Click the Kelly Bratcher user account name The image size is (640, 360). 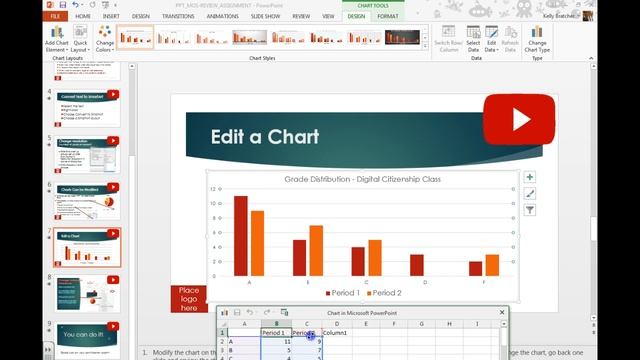point(559,16)
